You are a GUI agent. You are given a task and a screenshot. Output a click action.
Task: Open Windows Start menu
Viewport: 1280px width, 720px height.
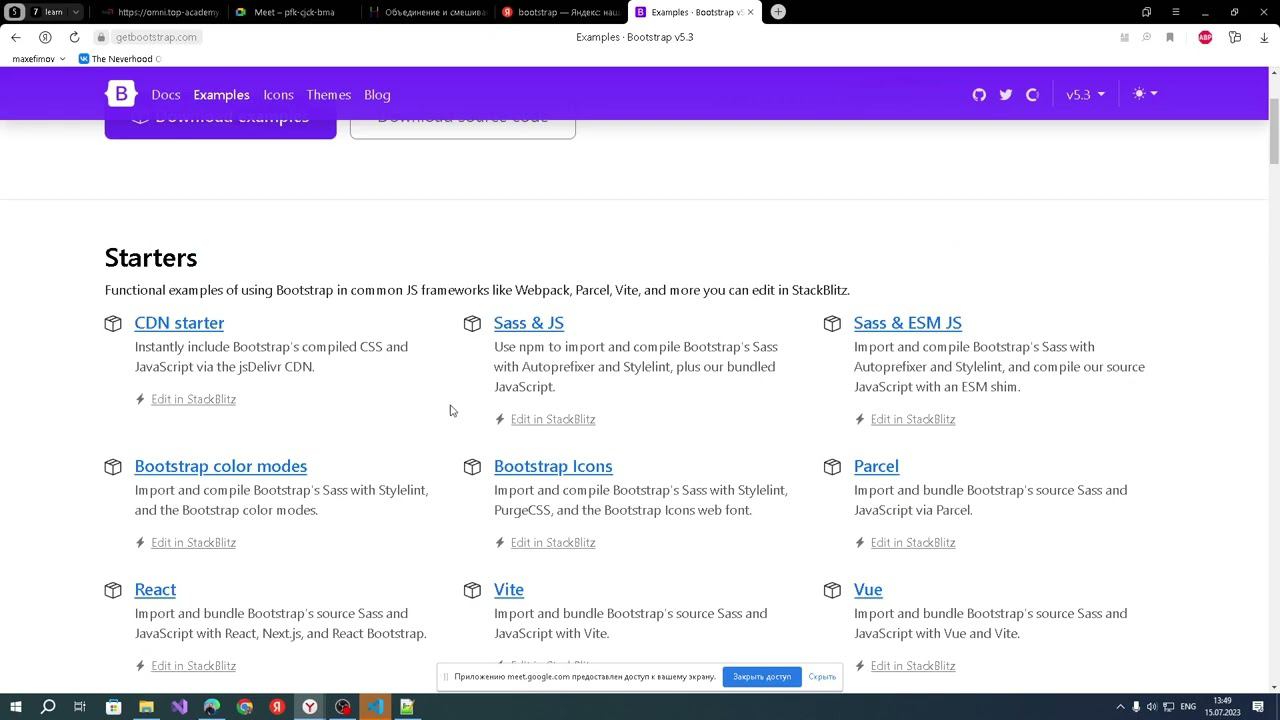tap(15, 707)
